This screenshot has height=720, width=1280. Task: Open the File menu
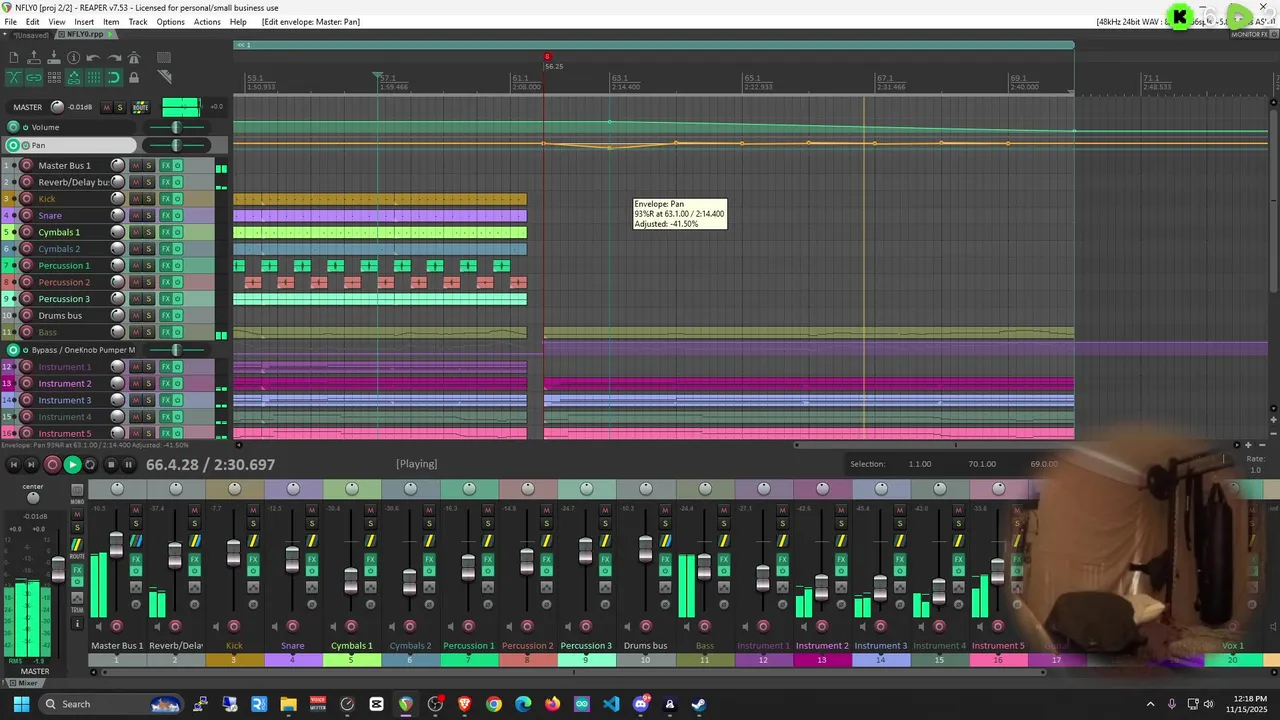click(x=10, y=21)
